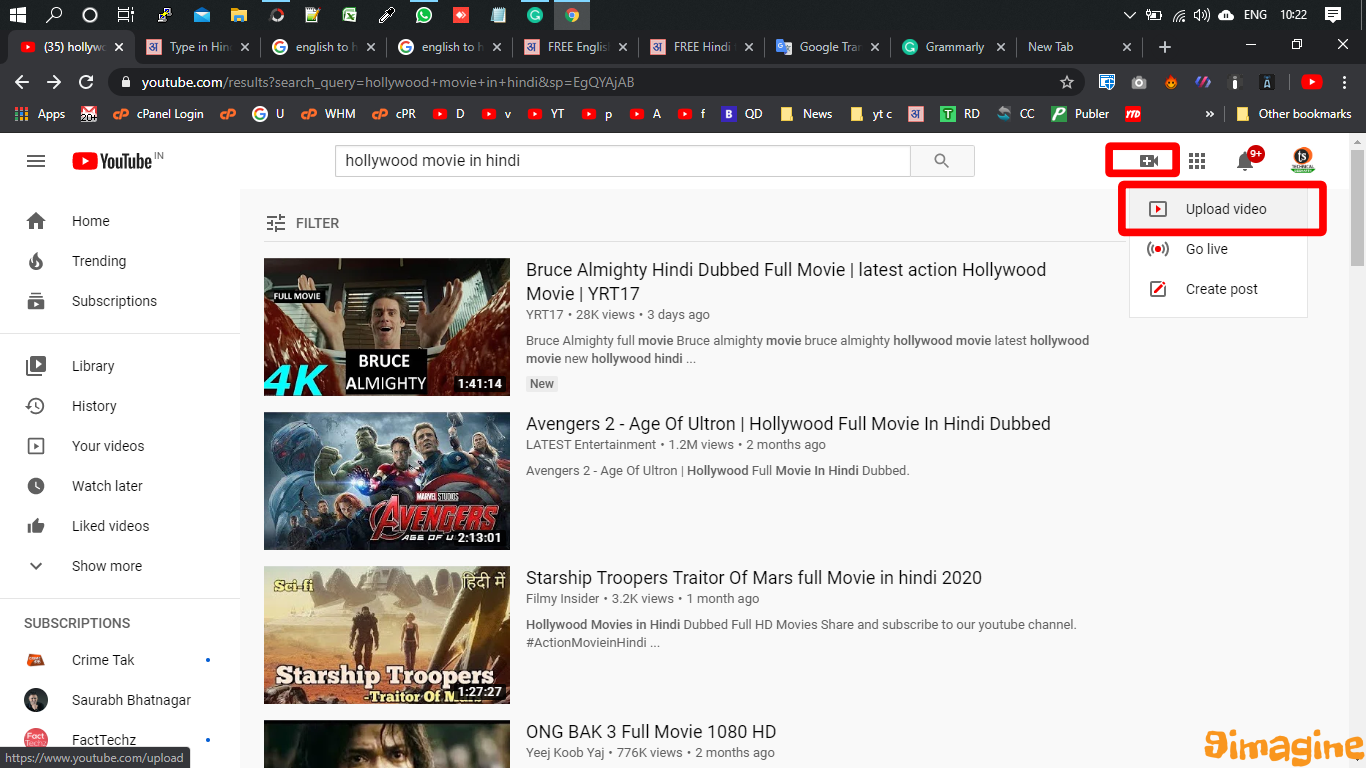Open the Starship Troopers video title
The height and width of the screenshot is (768, 1366).
tap(754, 578)
